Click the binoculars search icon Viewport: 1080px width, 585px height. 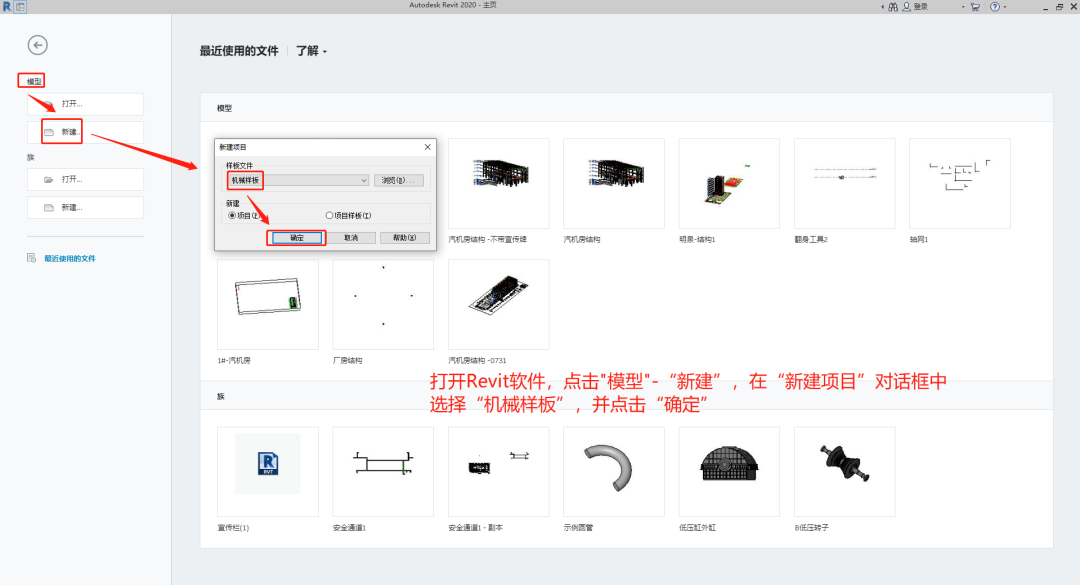coord(893,7)
